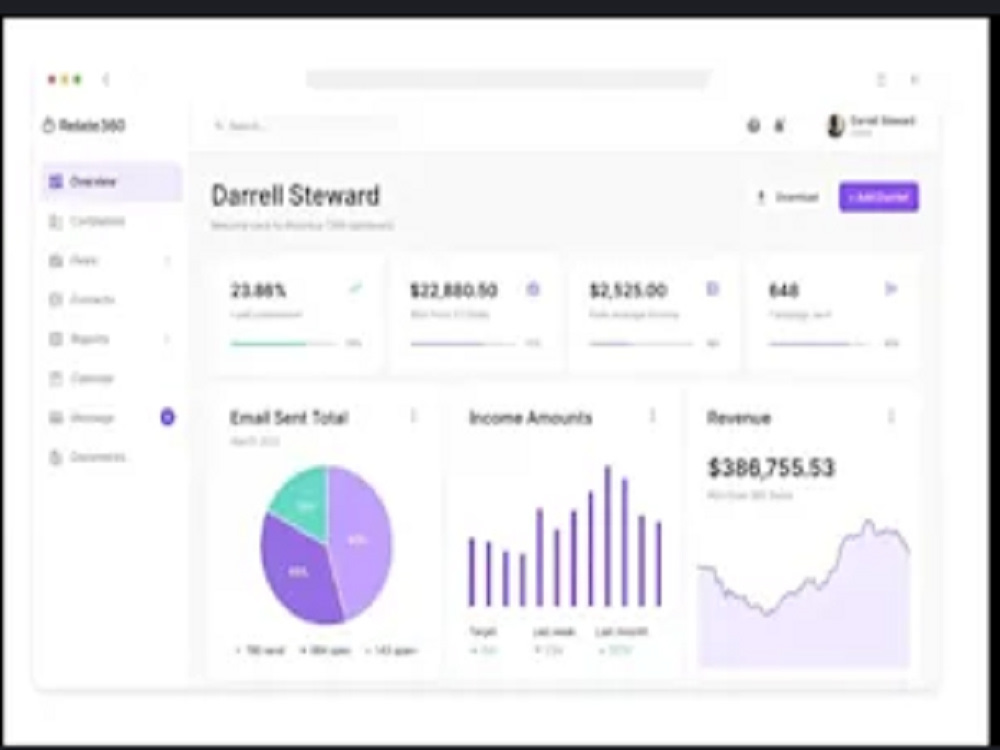Open the Revenue card options menu

coord(891,416)
